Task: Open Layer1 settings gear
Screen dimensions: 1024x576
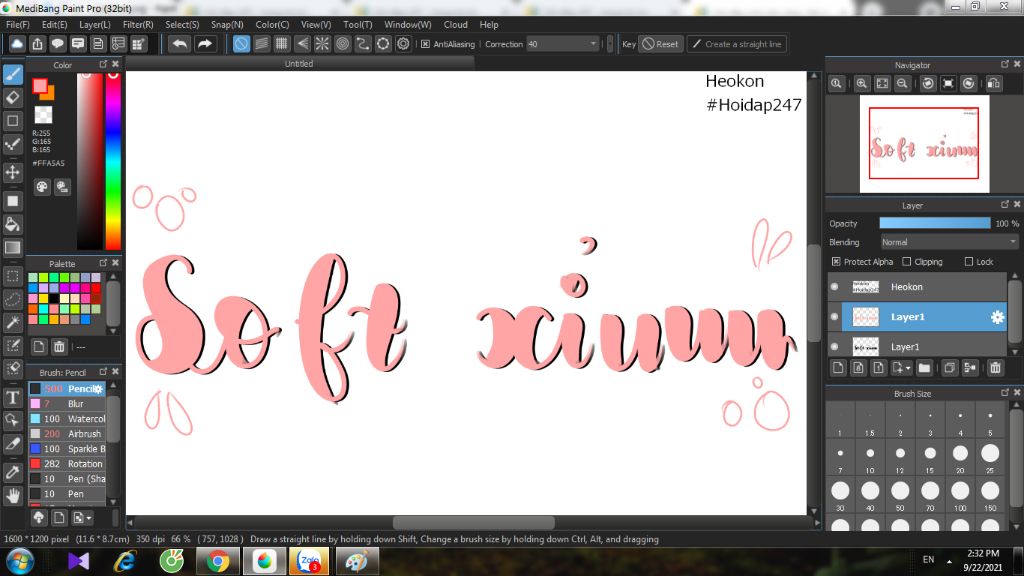Action: [x=997, y=317]
